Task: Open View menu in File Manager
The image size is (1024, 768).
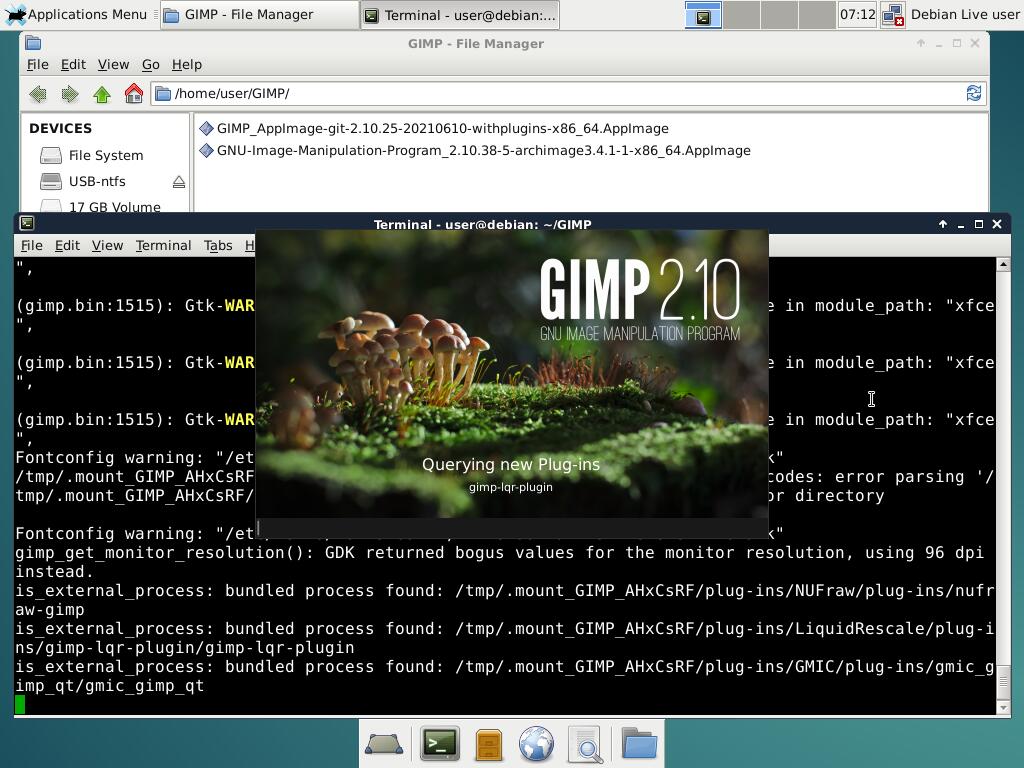Action: tap(113, 65)
